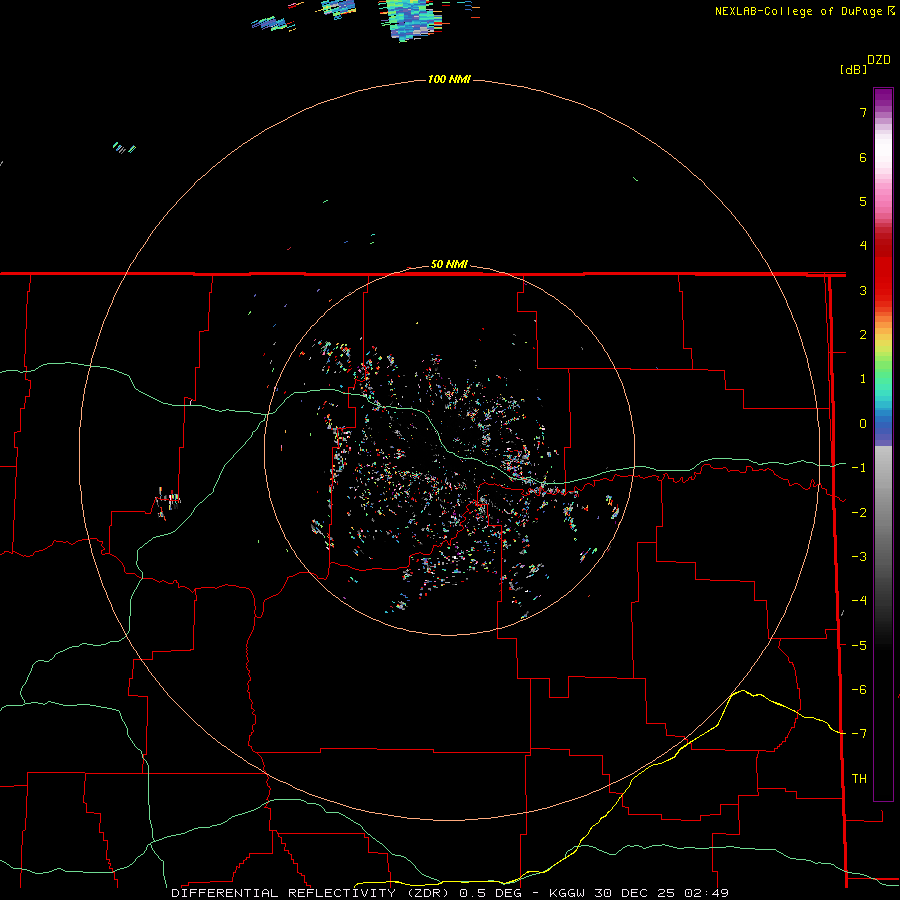Viewport: 900px width, 900px height.
Task: Click the red 3 dB band of color bar
Action: pos(883,290)
